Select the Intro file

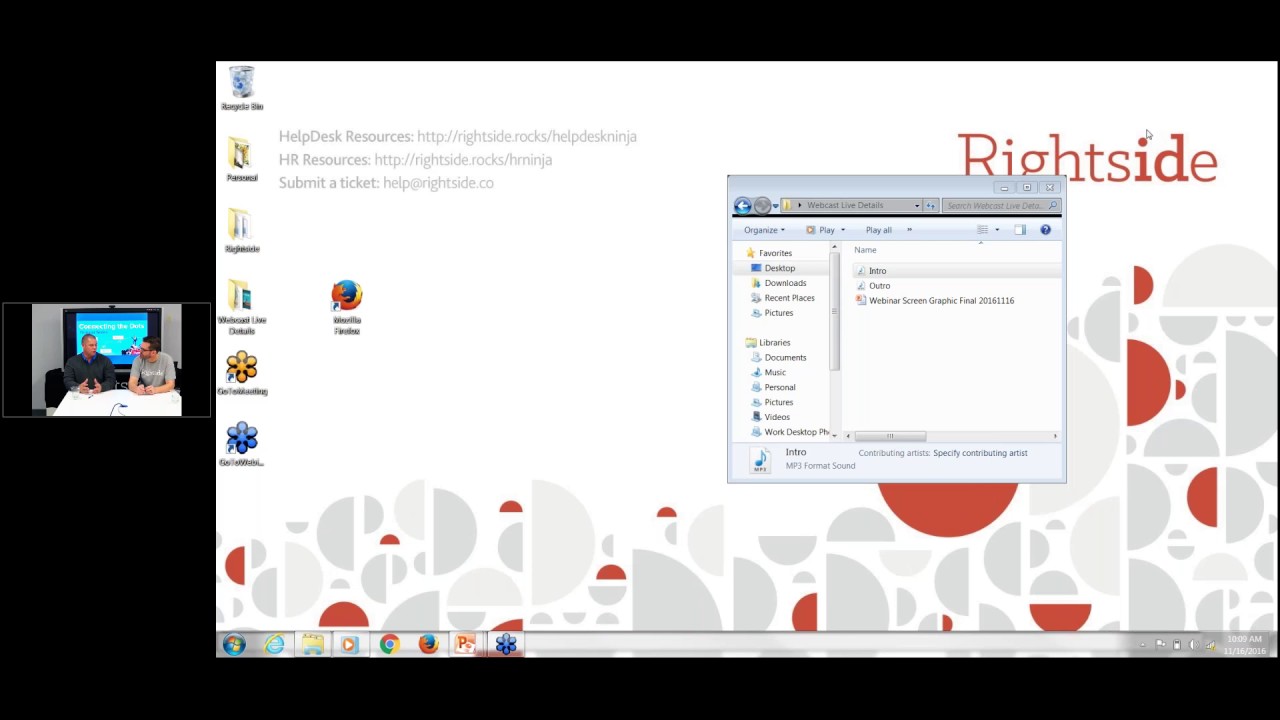click(877, 271)
